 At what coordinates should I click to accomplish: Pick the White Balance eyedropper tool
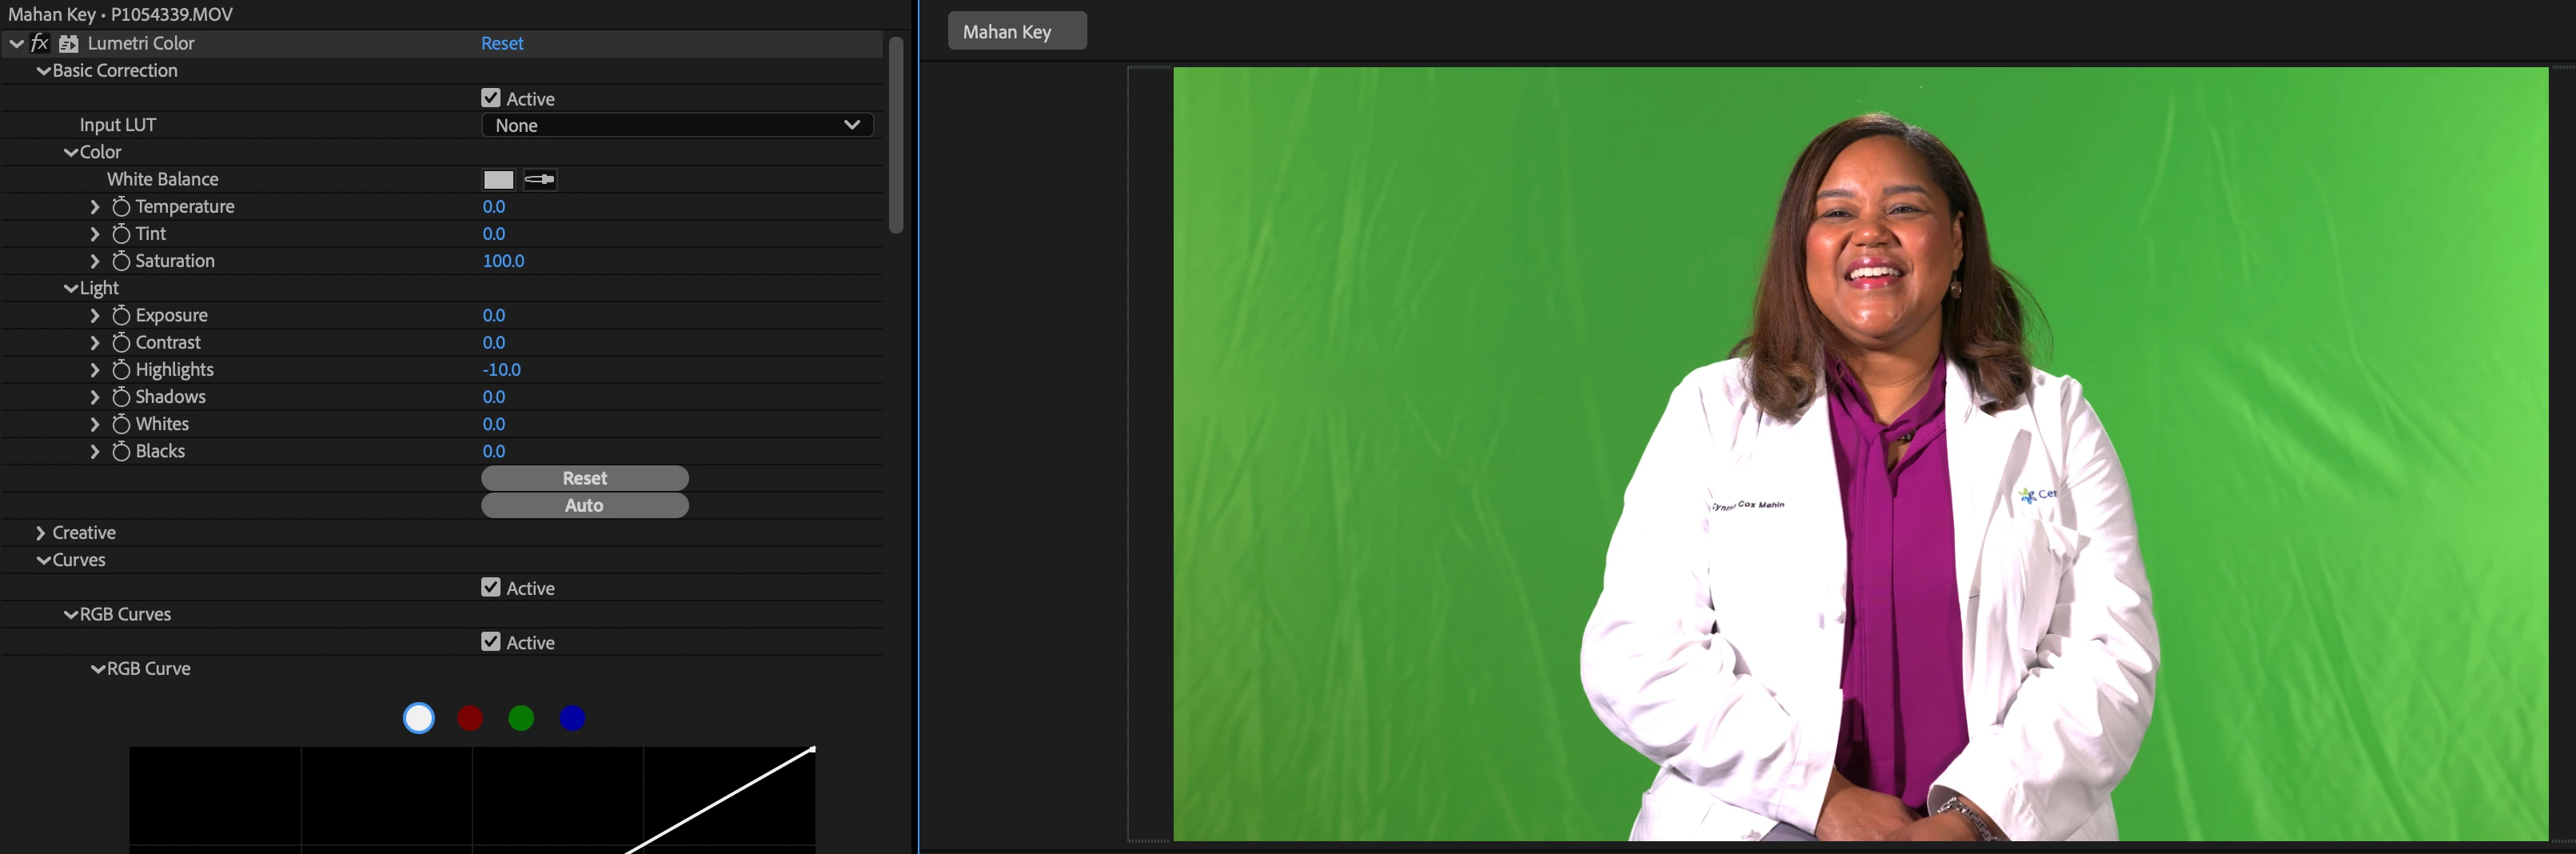540,180
